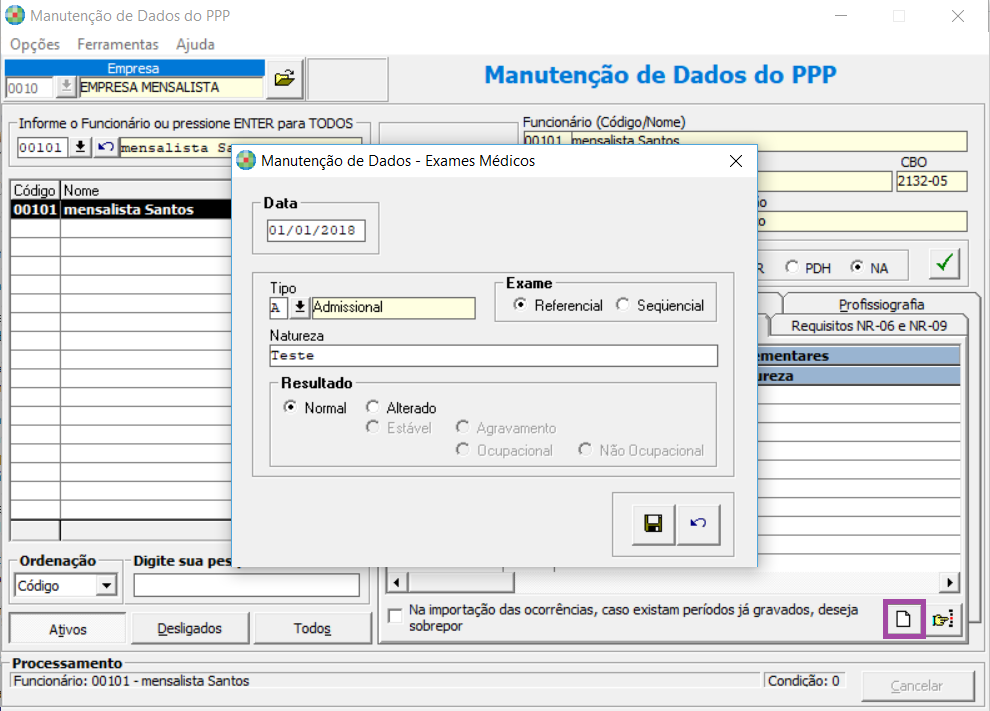
Task: Click the Data field showing 01/01/2018
Action: tap(316, 230)
